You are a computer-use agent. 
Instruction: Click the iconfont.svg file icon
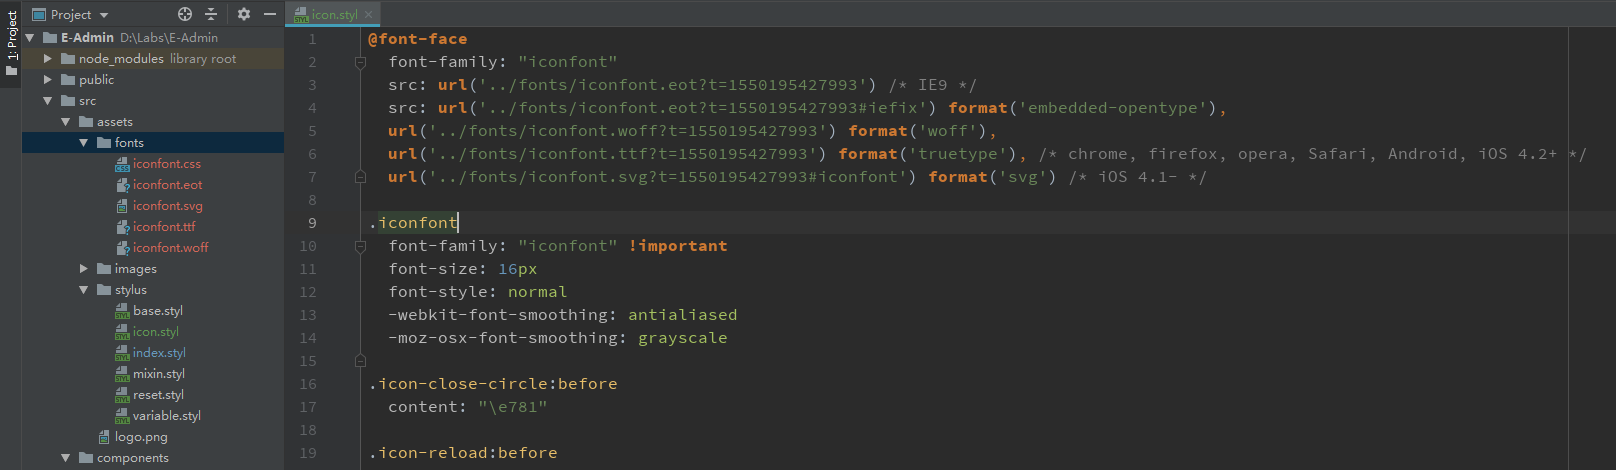[122, 206]
